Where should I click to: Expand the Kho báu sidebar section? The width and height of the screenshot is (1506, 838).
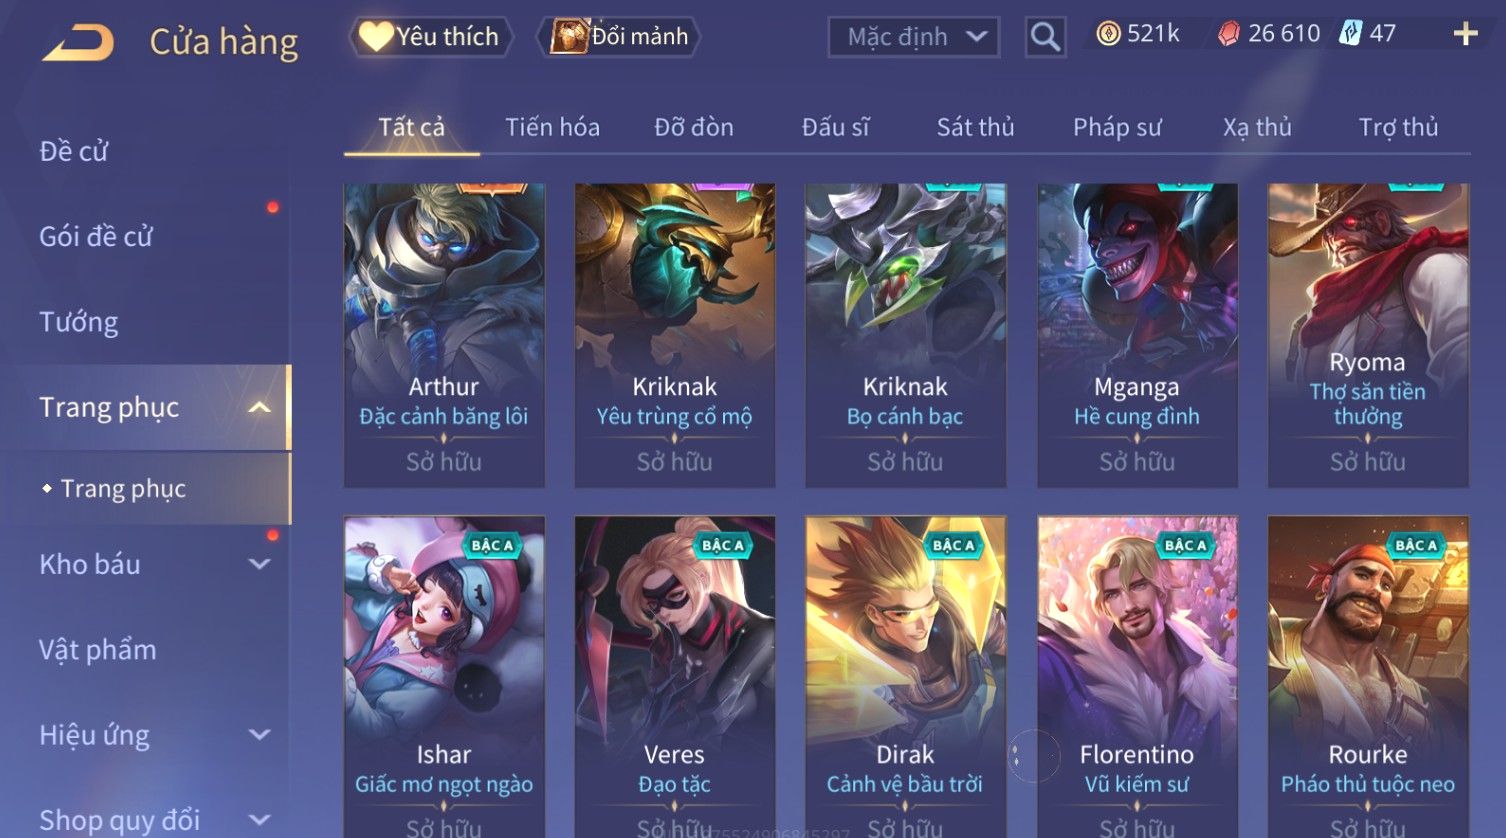pyautogui.click(x=259, y=564)
